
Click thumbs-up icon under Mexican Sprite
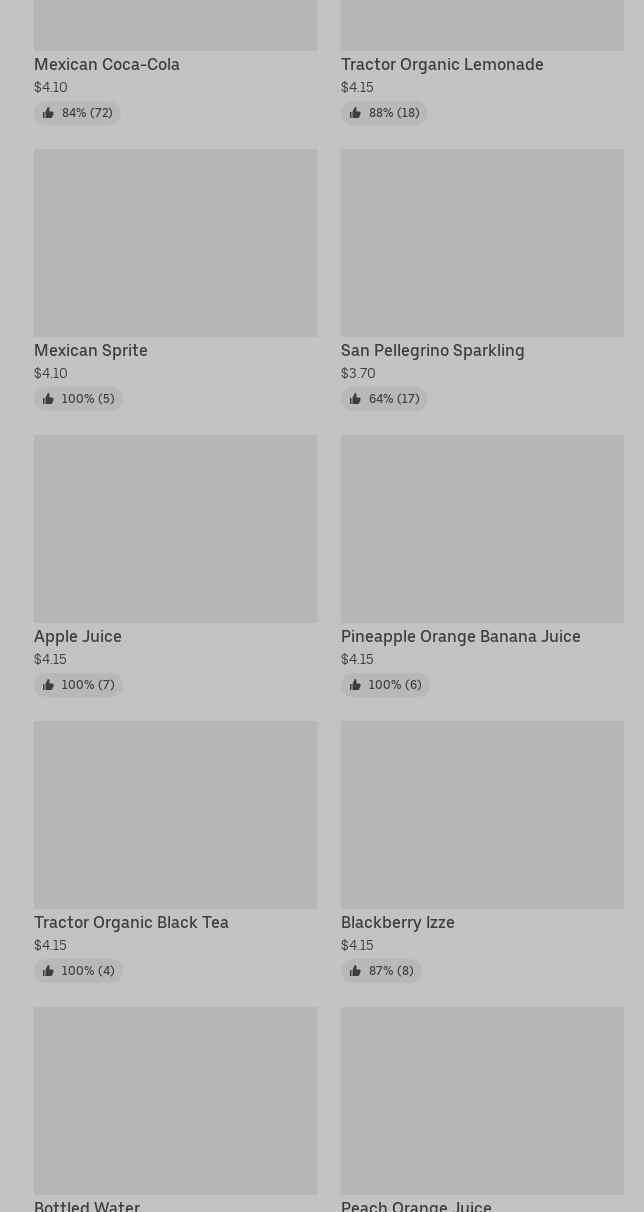48,399
